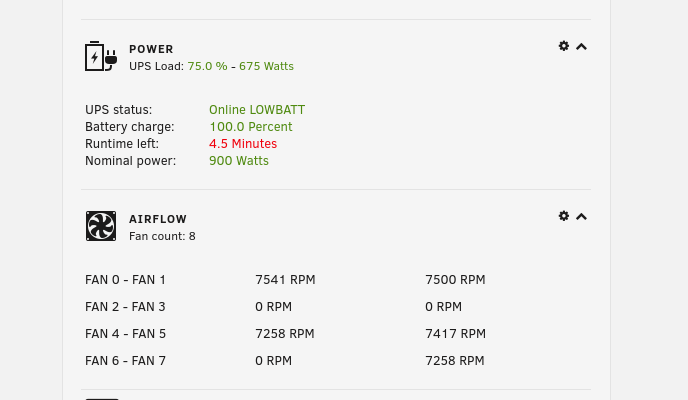The width and height of the screenshot is (688, 400).
Task: Click the 7417 RPM fan reading
Action: 455,334
